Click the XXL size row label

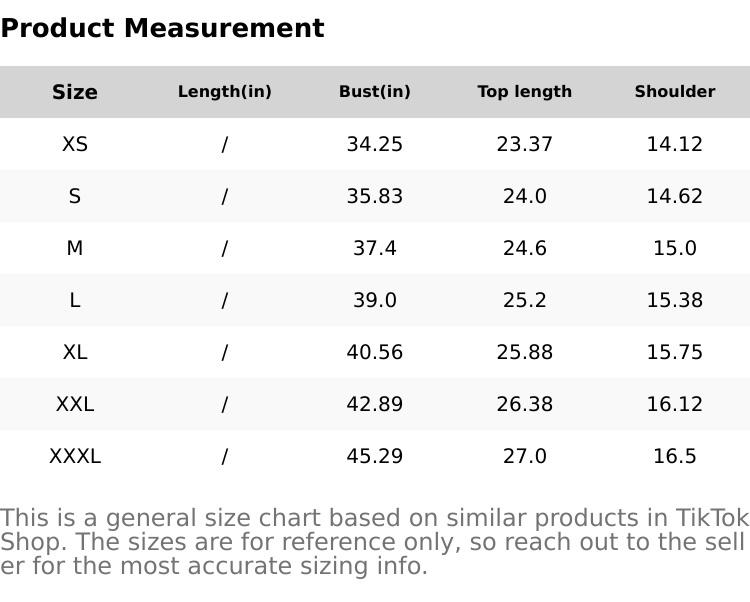75,404
